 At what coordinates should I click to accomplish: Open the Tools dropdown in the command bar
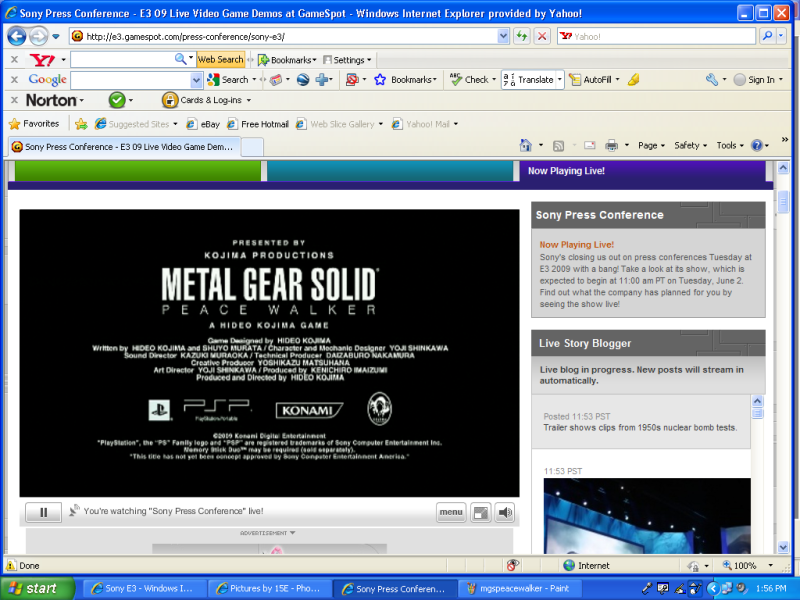729,145
